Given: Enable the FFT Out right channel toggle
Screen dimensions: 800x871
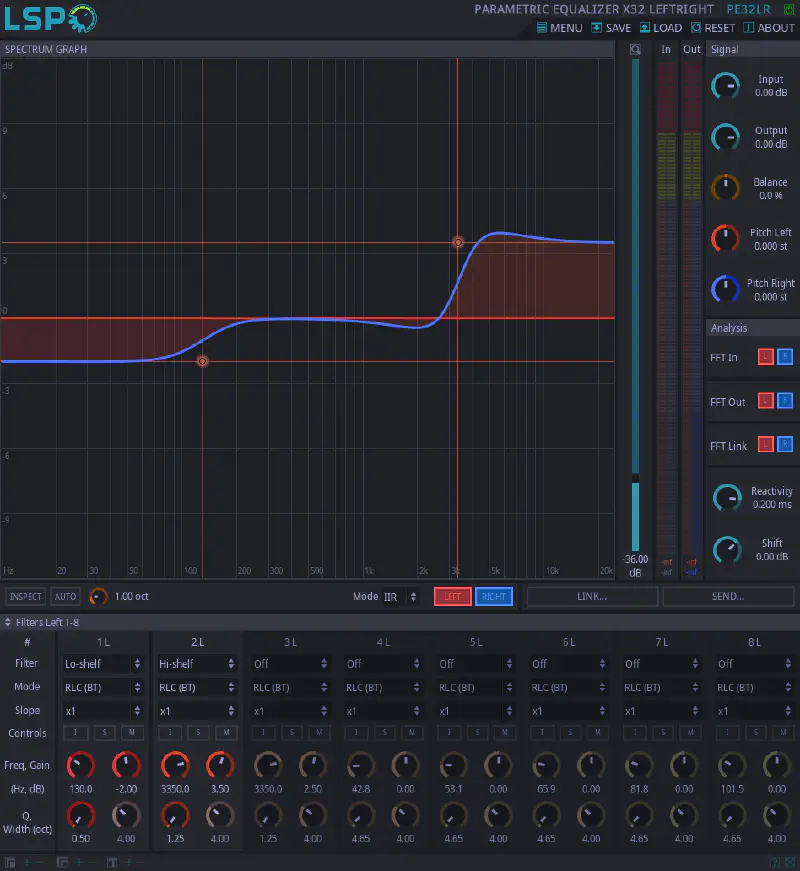Looking at the screenshot, I should (x=785, y=400).
